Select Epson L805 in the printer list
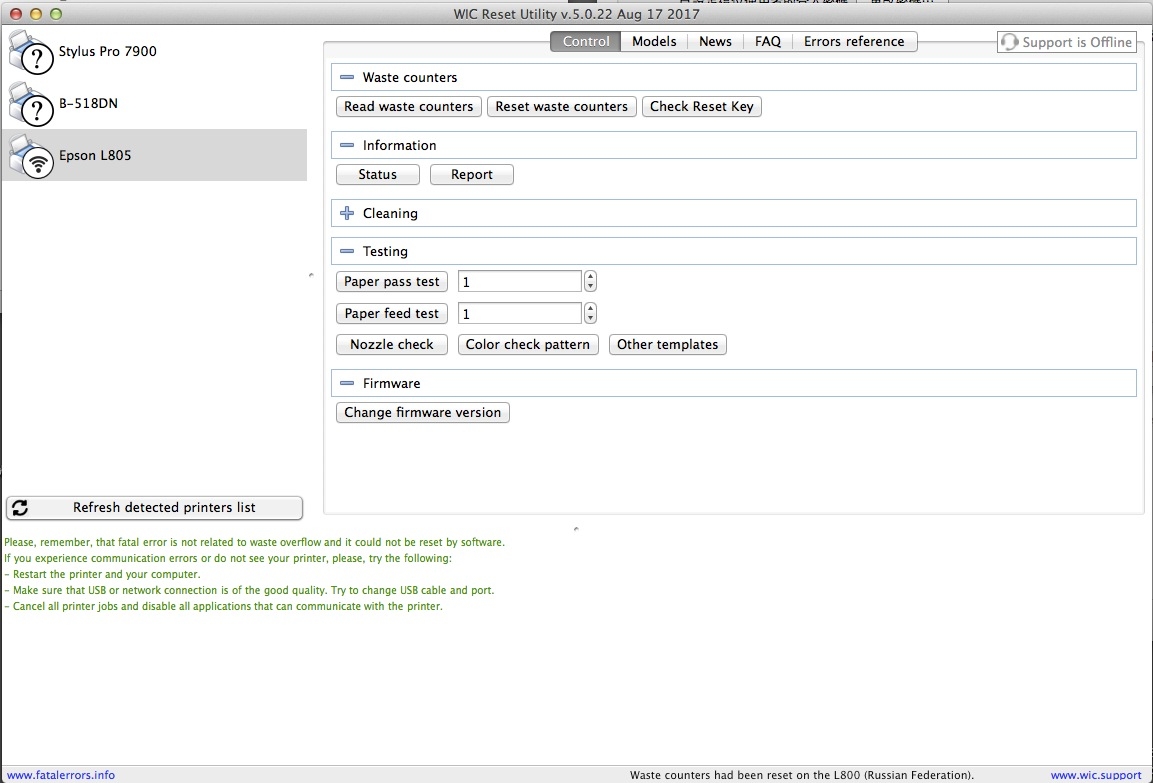 154,155
